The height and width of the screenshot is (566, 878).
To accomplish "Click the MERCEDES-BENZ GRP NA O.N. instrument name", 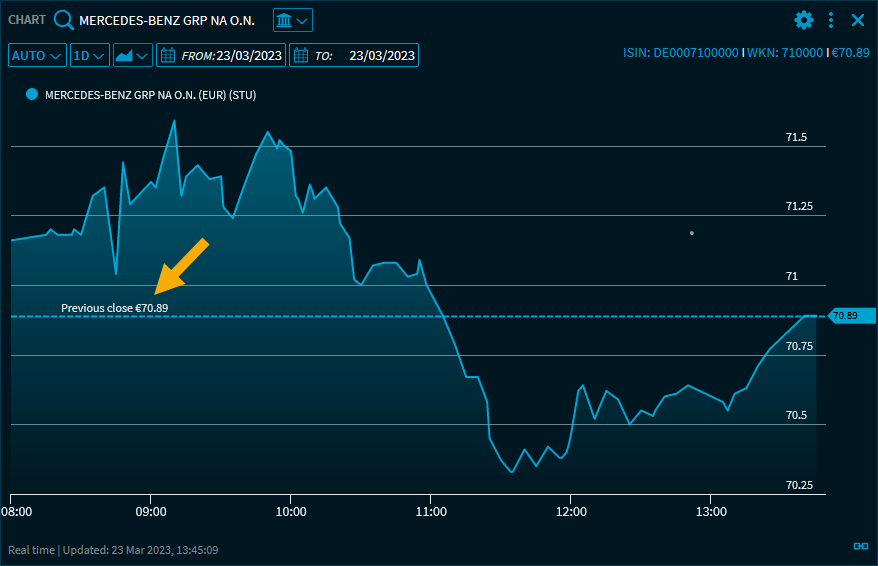I will click(167, 21).
